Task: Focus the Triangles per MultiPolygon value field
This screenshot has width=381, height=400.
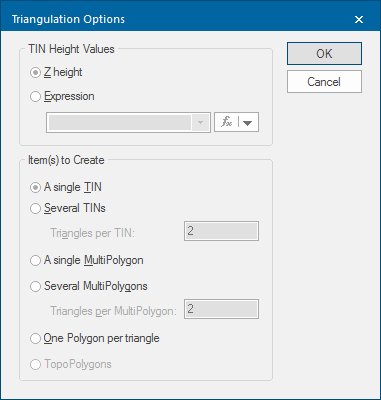Action: tap(221, 309)
